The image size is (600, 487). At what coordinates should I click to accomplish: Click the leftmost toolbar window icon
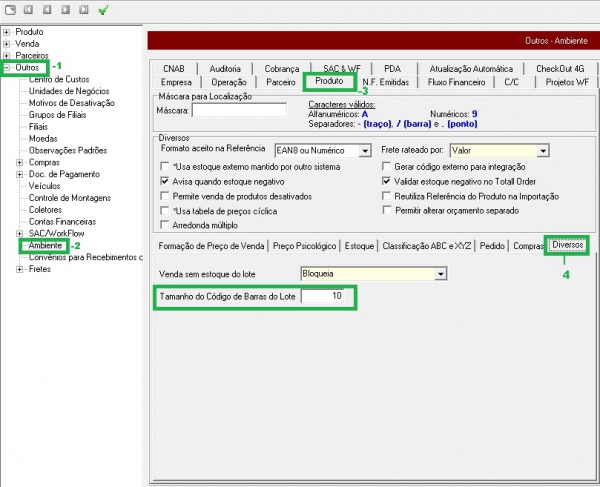tap(10, 10)
